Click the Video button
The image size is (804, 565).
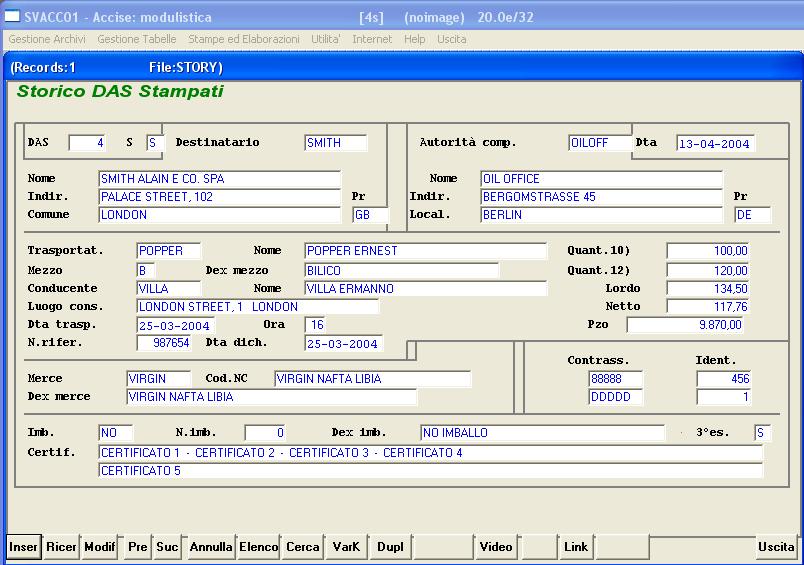[x=496, y=547]
